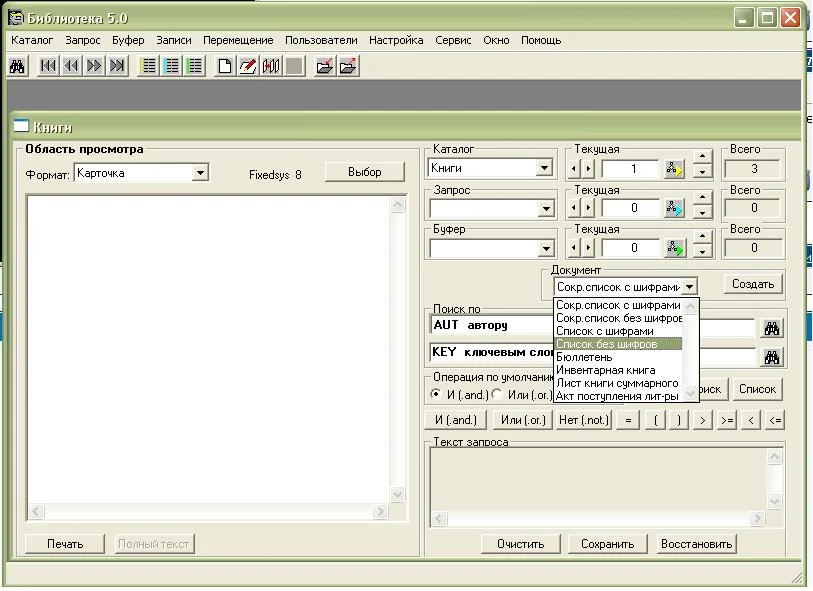Expand the Формат dropdown set to Карточка
Screen dimensions: 813x591
click(200, 173)
